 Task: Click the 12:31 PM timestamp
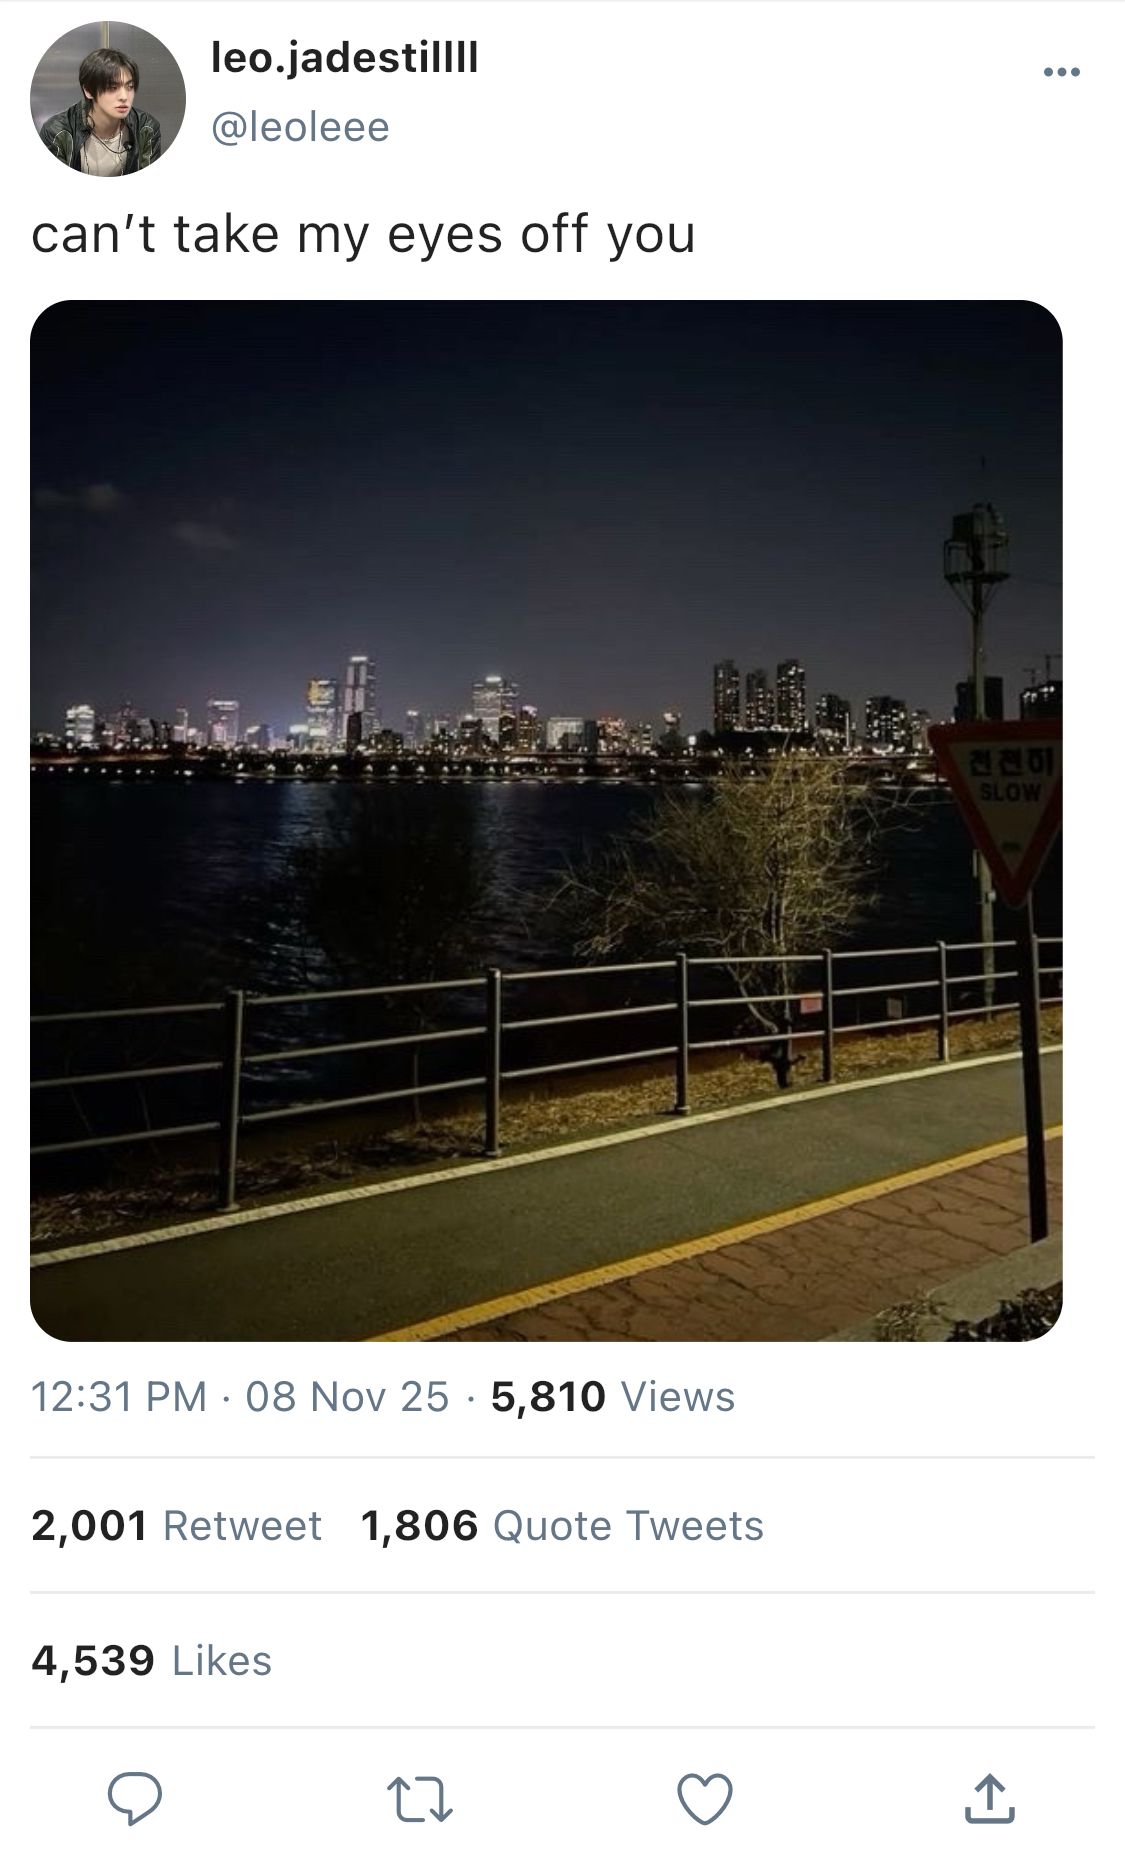coord(119,1397)
